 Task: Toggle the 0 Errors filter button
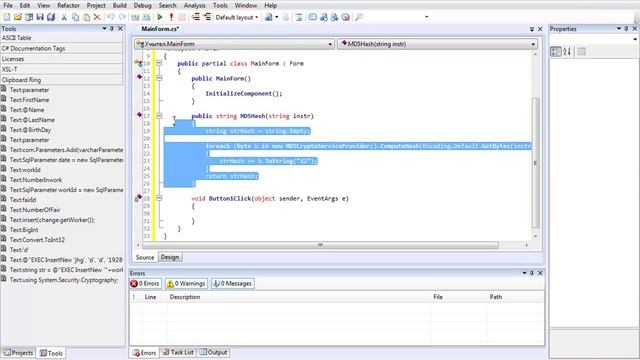pos(145,283)
